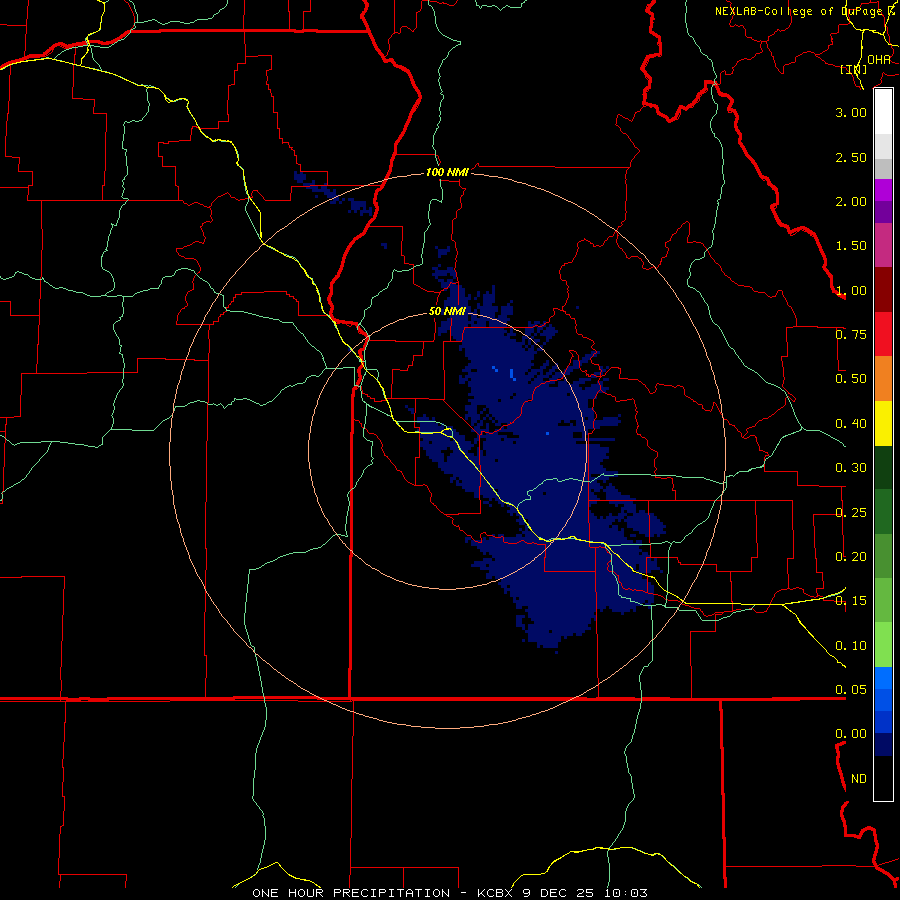This screenshot has width=900, height=900.
Task: Pick the orange legend swatch
Action: point(883,379)
